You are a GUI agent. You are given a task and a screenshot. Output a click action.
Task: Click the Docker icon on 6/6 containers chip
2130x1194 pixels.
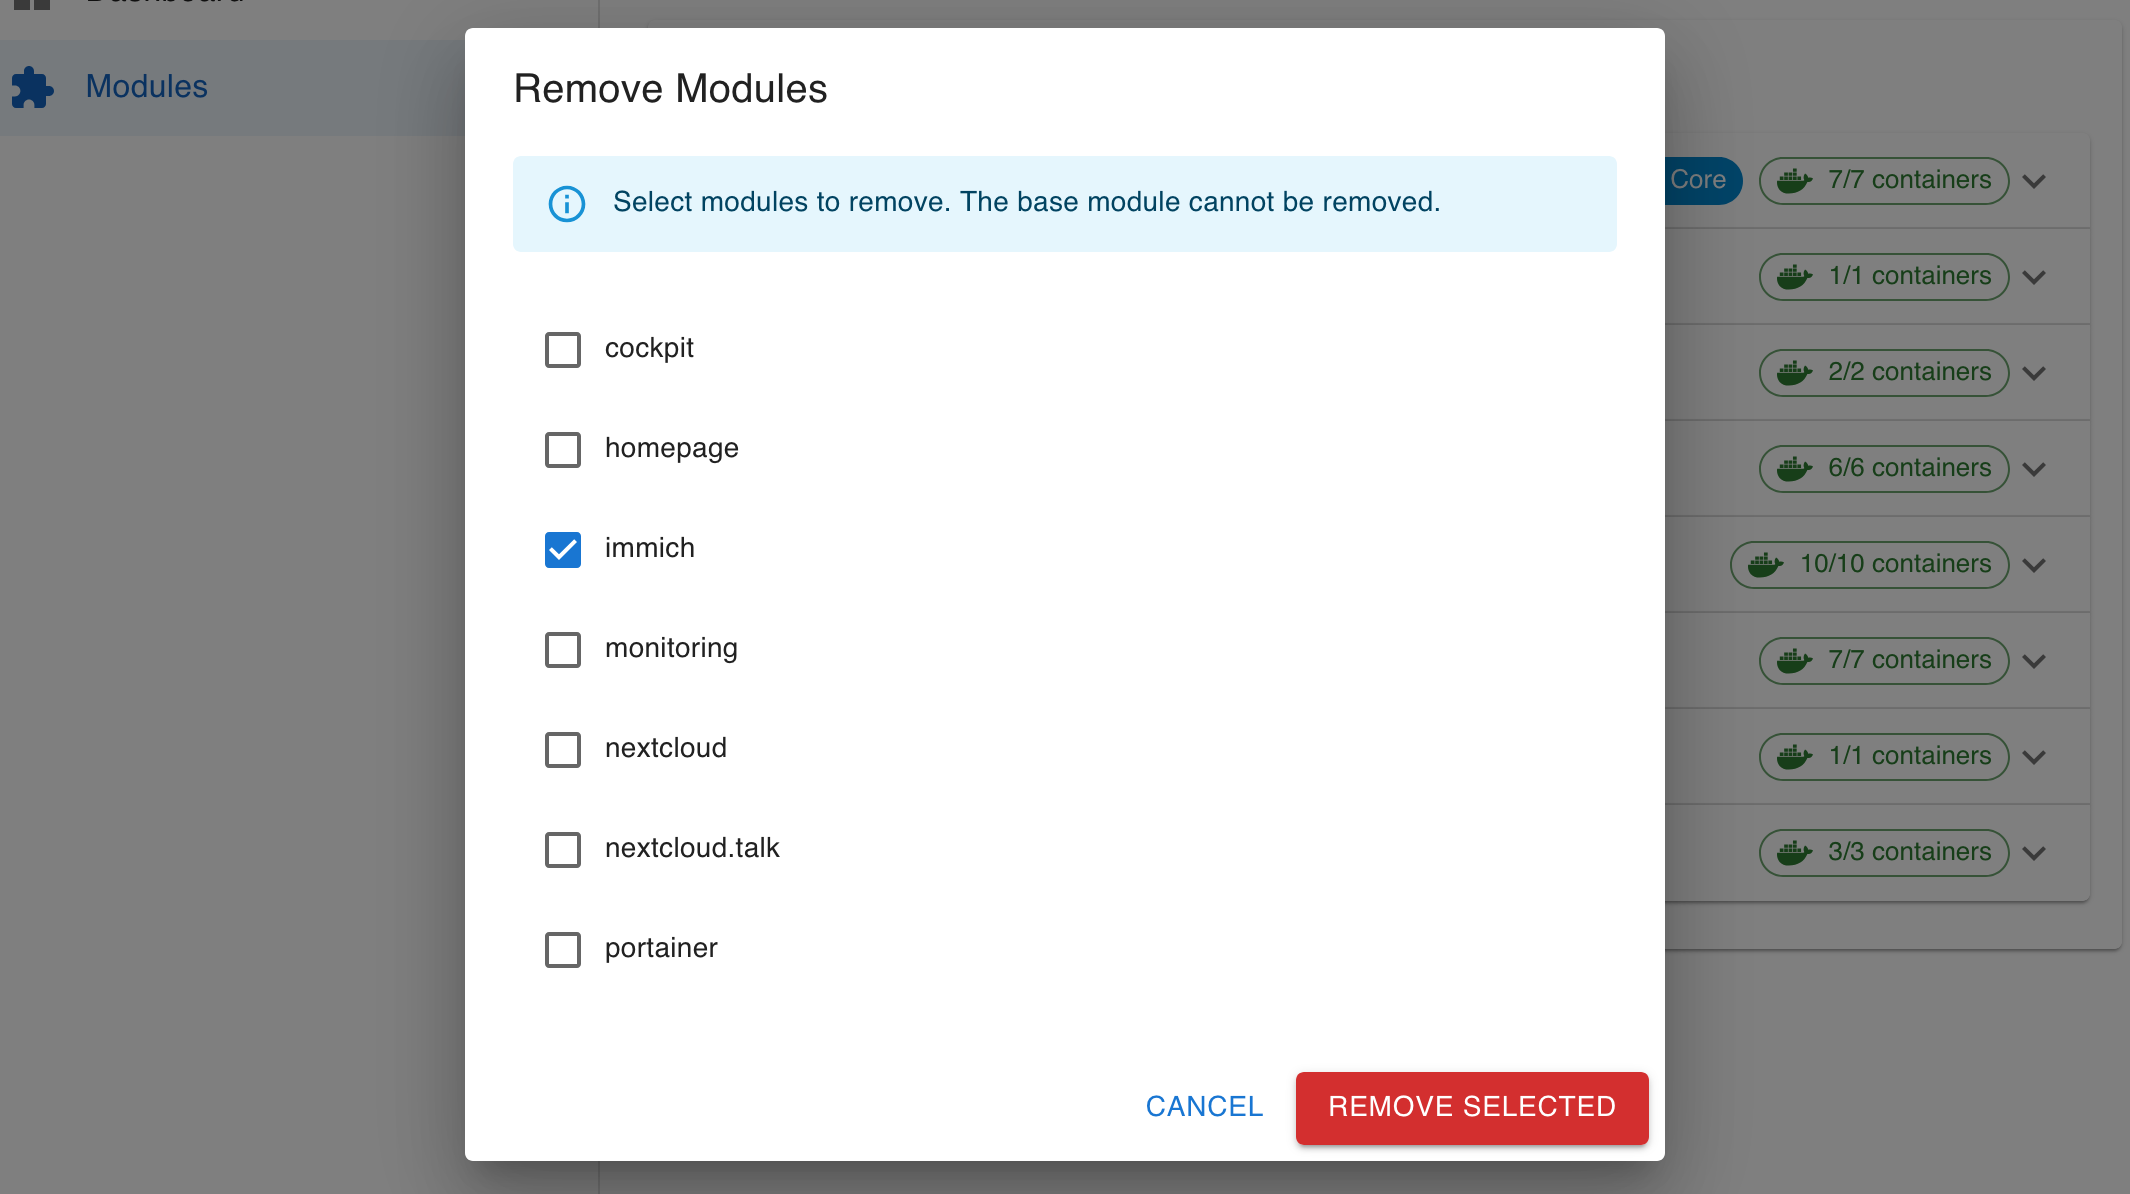pos(1795,469)
